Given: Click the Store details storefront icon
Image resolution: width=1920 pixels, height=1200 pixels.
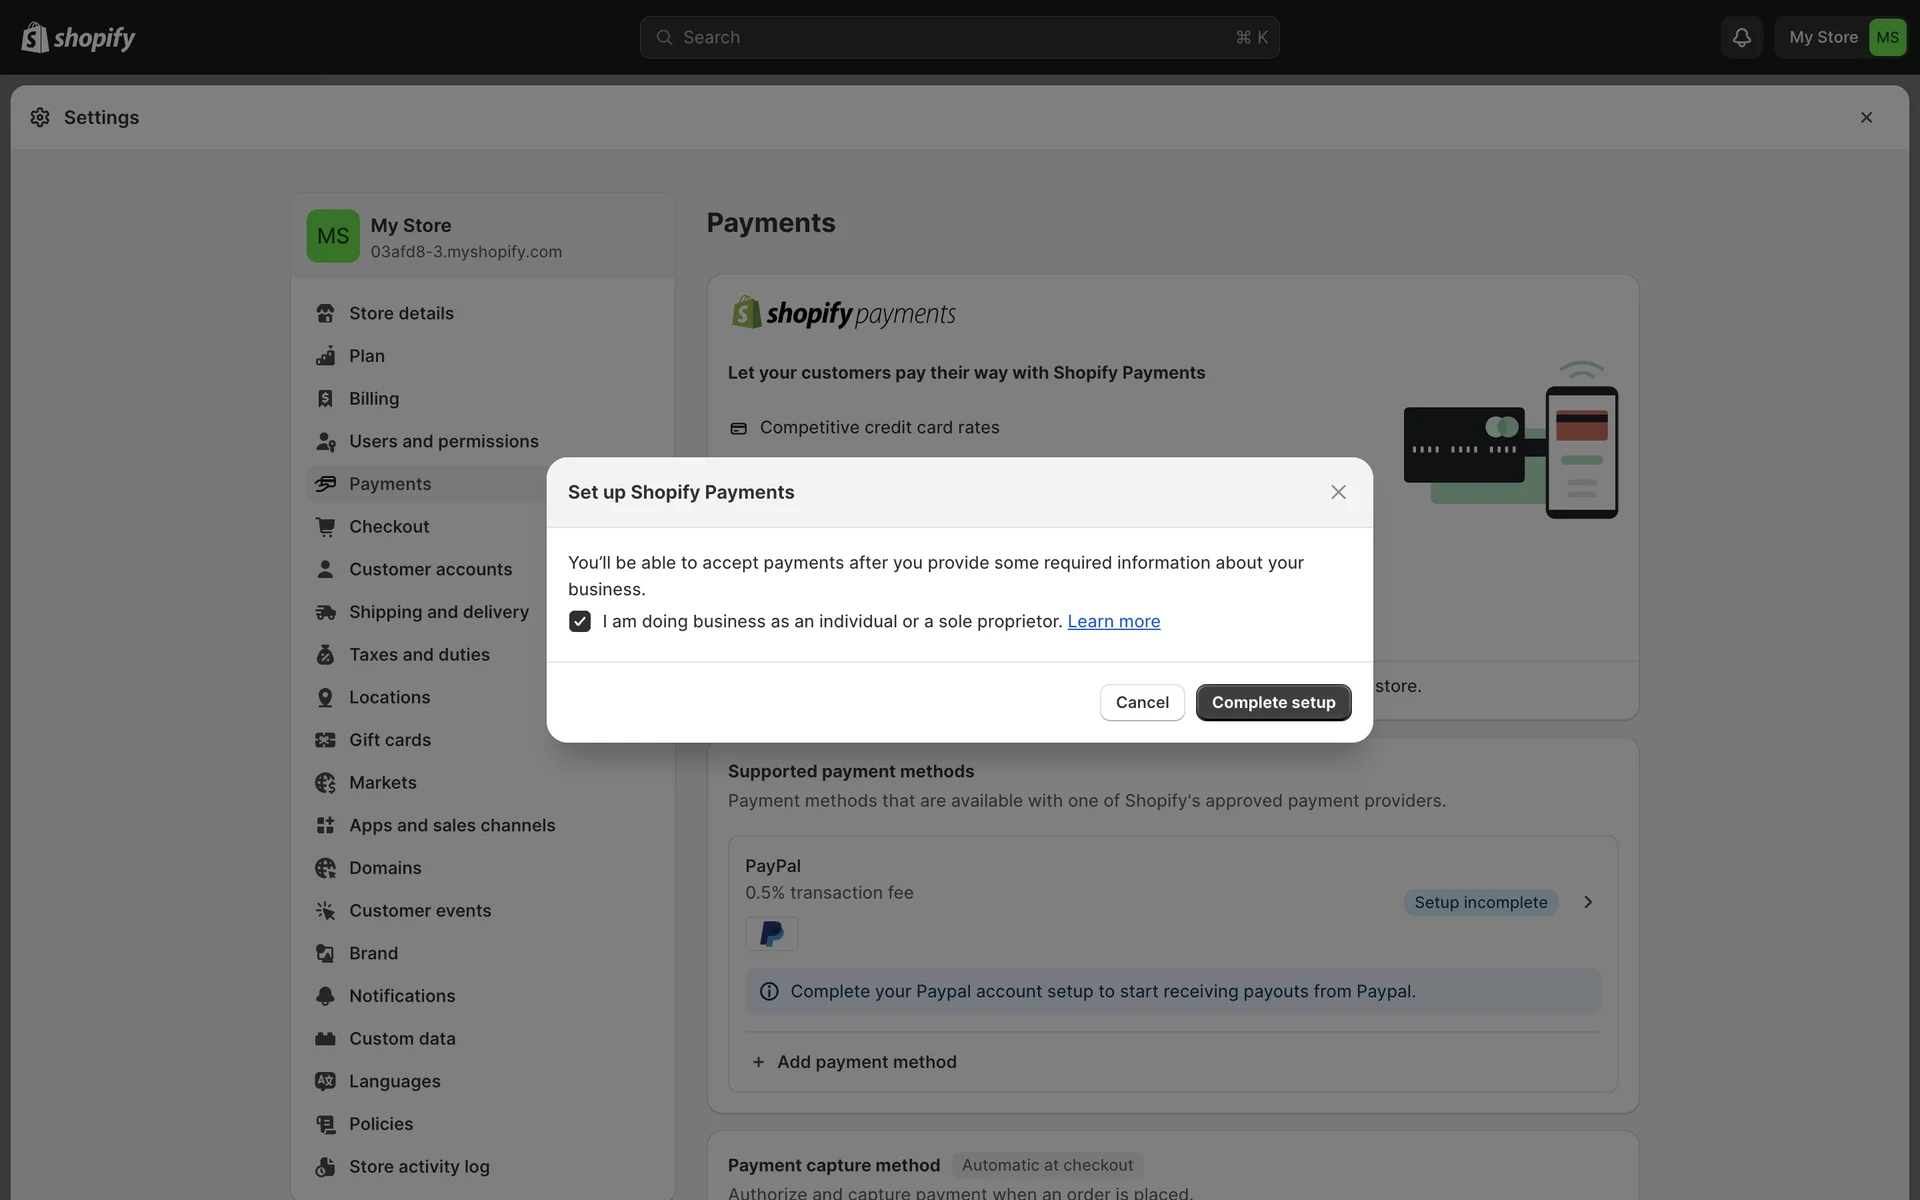Looking at the screenshot, I should tap(325, 313).
